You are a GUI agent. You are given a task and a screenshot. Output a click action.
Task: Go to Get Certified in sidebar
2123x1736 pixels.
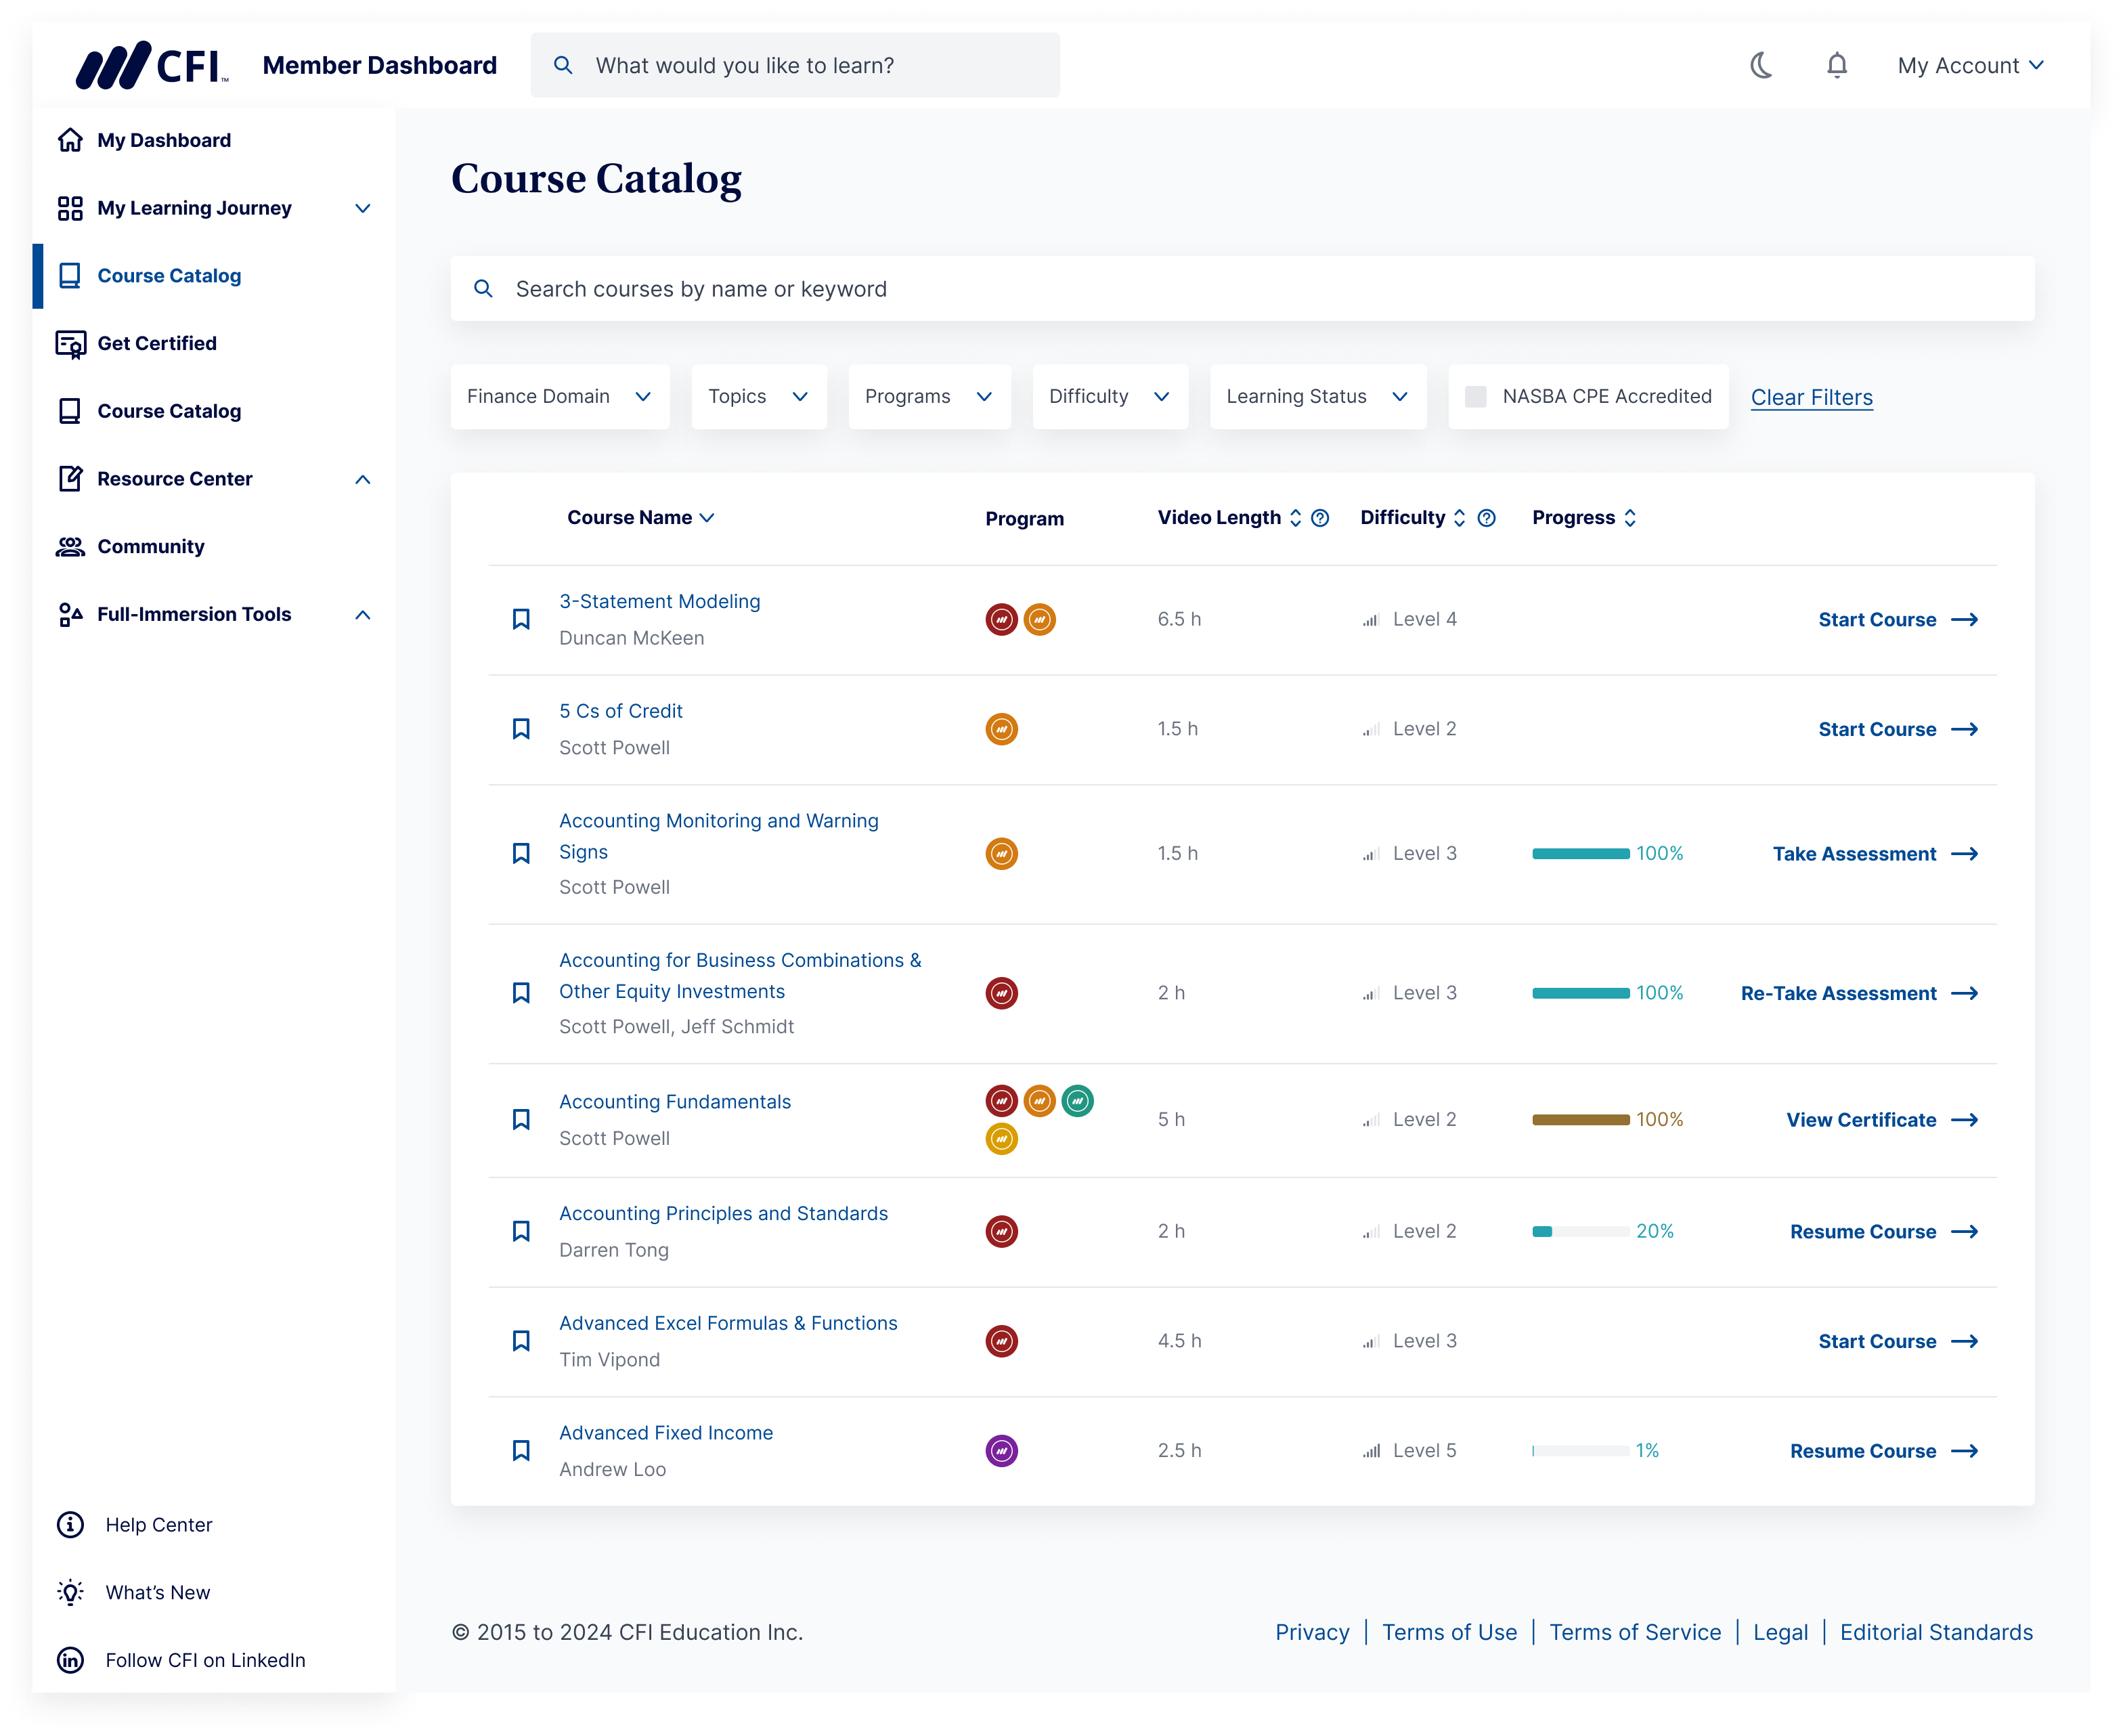pos(156,343)
